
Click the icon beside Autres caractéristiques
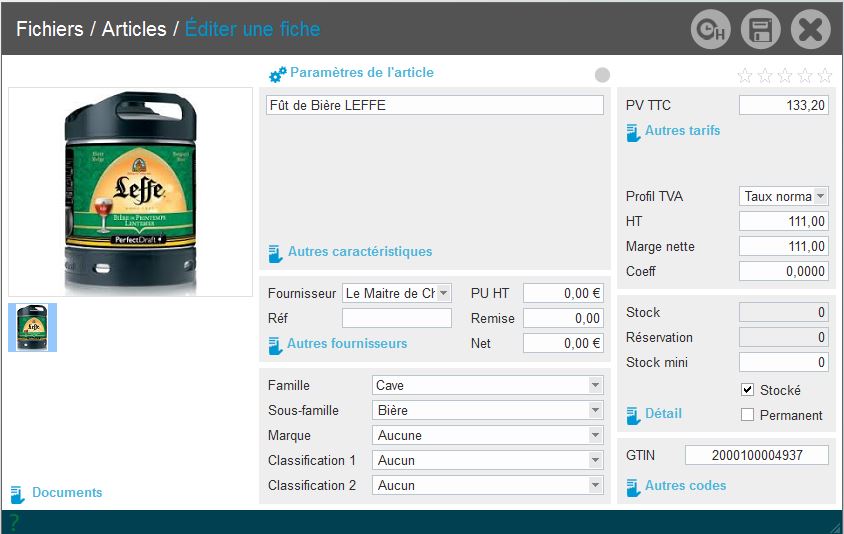coord(275,254)
